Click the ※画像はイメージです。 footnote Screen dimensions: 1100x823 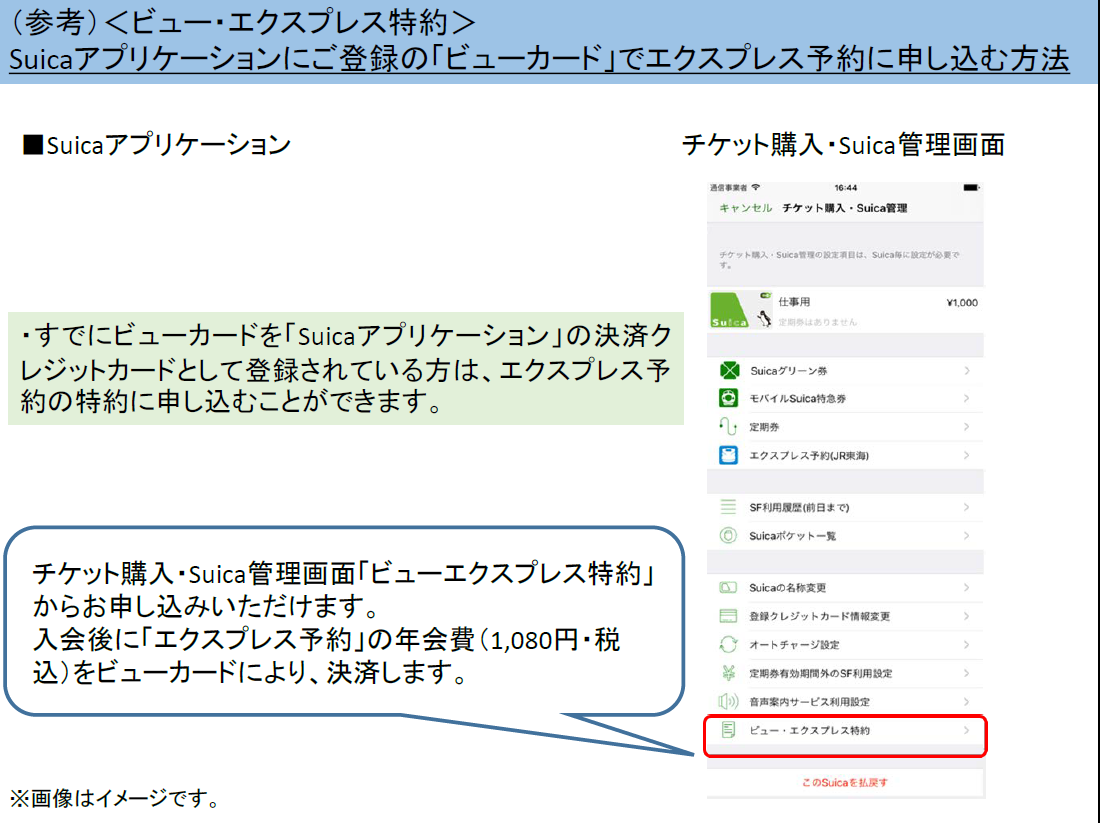[115, 798]
